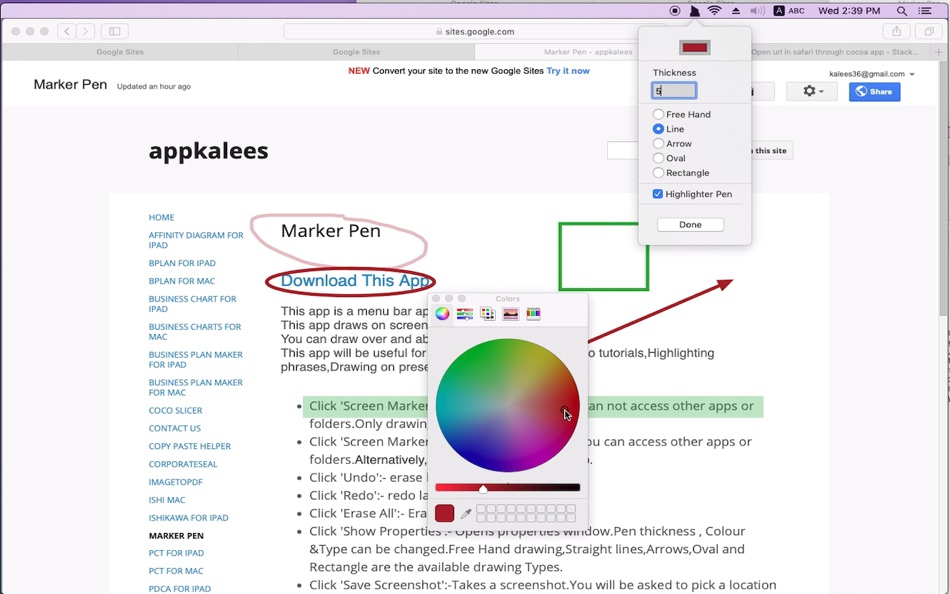
Task: Click the brightness slider in Colors window
Action: pos(507,487)
